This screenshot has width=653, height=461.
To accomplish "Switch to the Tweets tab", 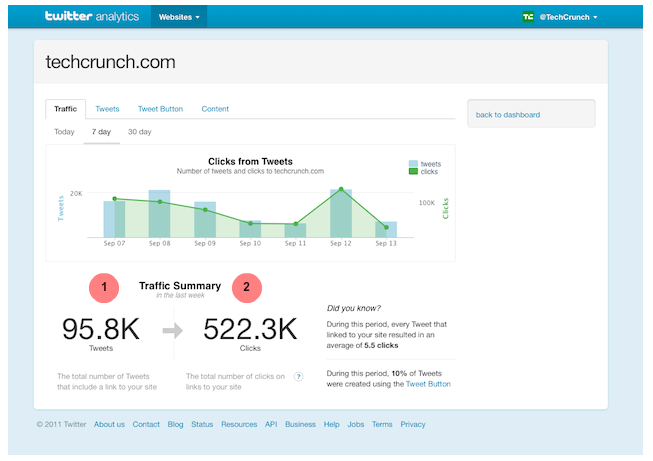I will 107,109.
